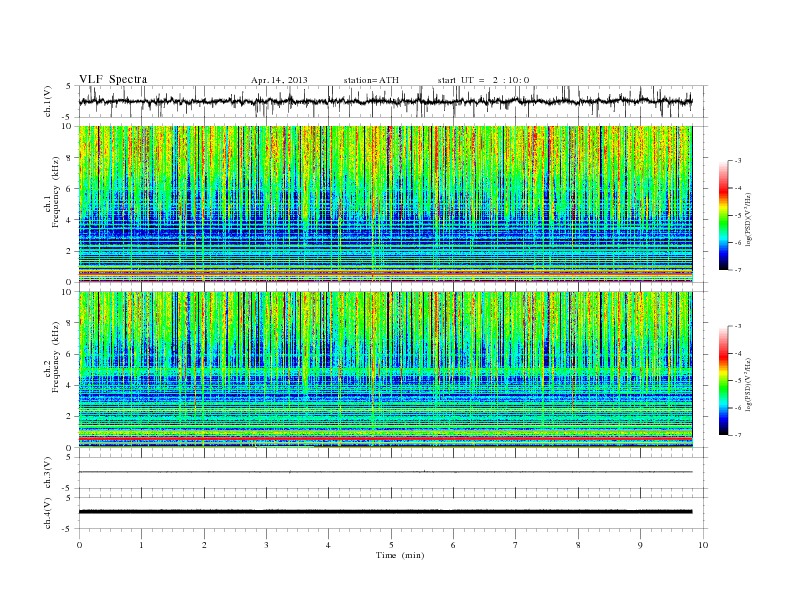Click the ch.4 thick black waveform trace

[x=385, y=512]
